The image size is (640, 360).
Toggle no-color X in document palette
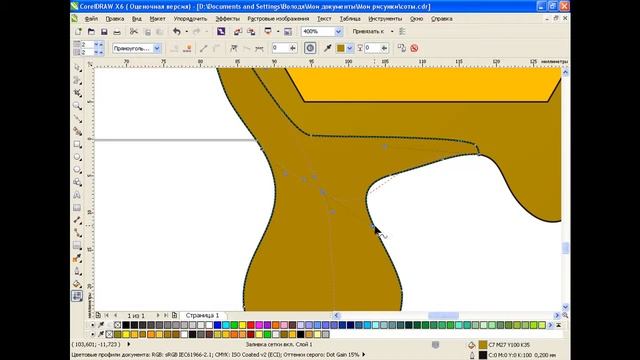click(109, 334)
